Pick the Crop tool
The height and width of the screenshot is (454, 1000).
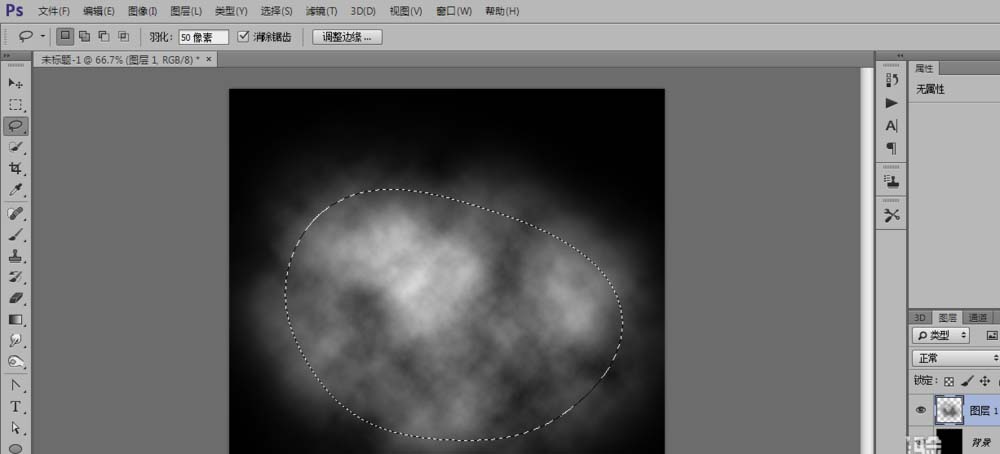click(x=15, y=168)
